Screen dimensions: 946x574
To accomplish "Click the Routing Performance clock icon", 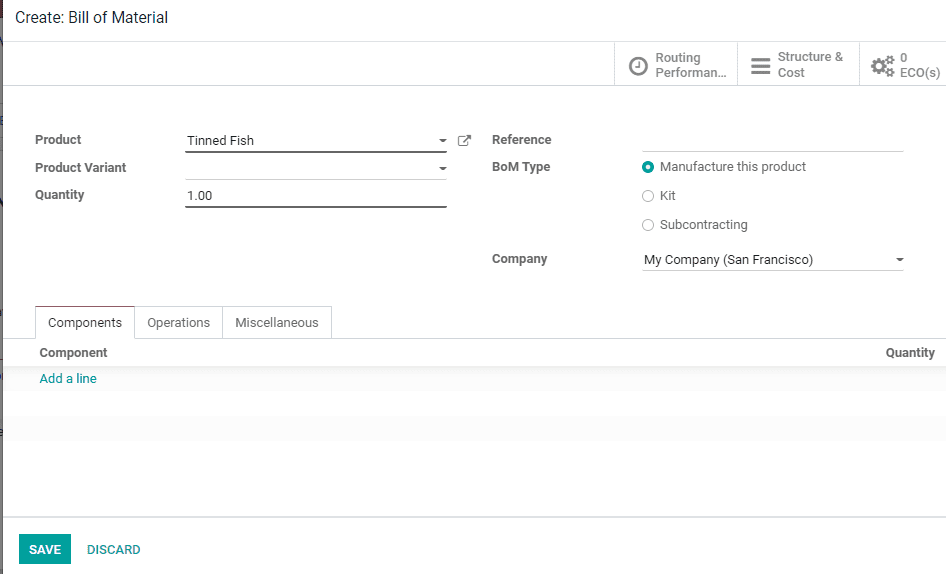I will [x=638, y=65].
